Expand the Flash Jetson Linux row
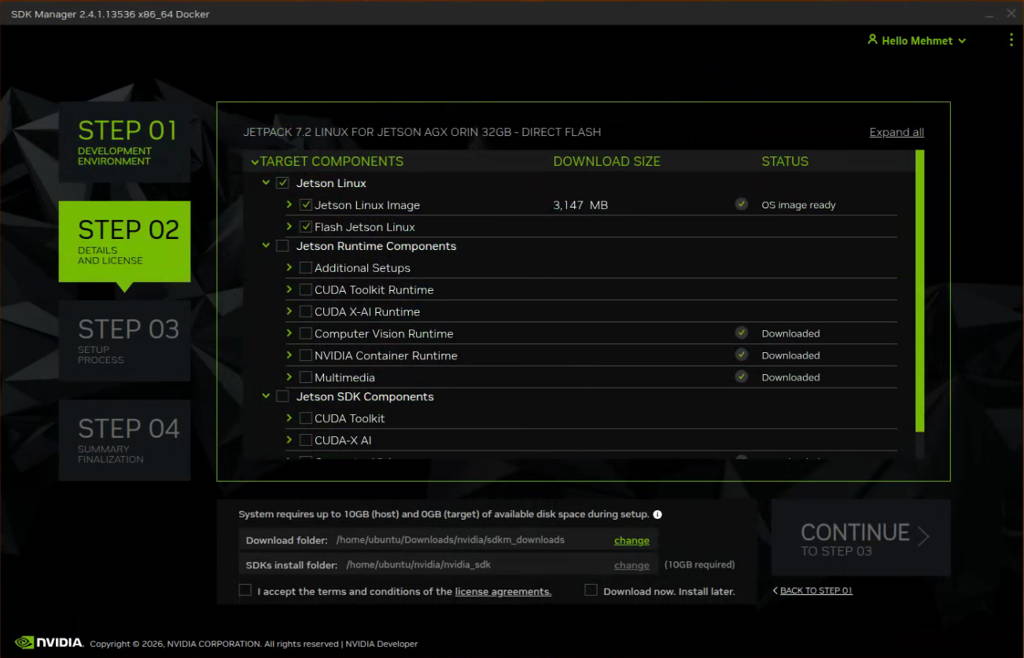The image size is (1024, 658). click(x=289, y=226)
